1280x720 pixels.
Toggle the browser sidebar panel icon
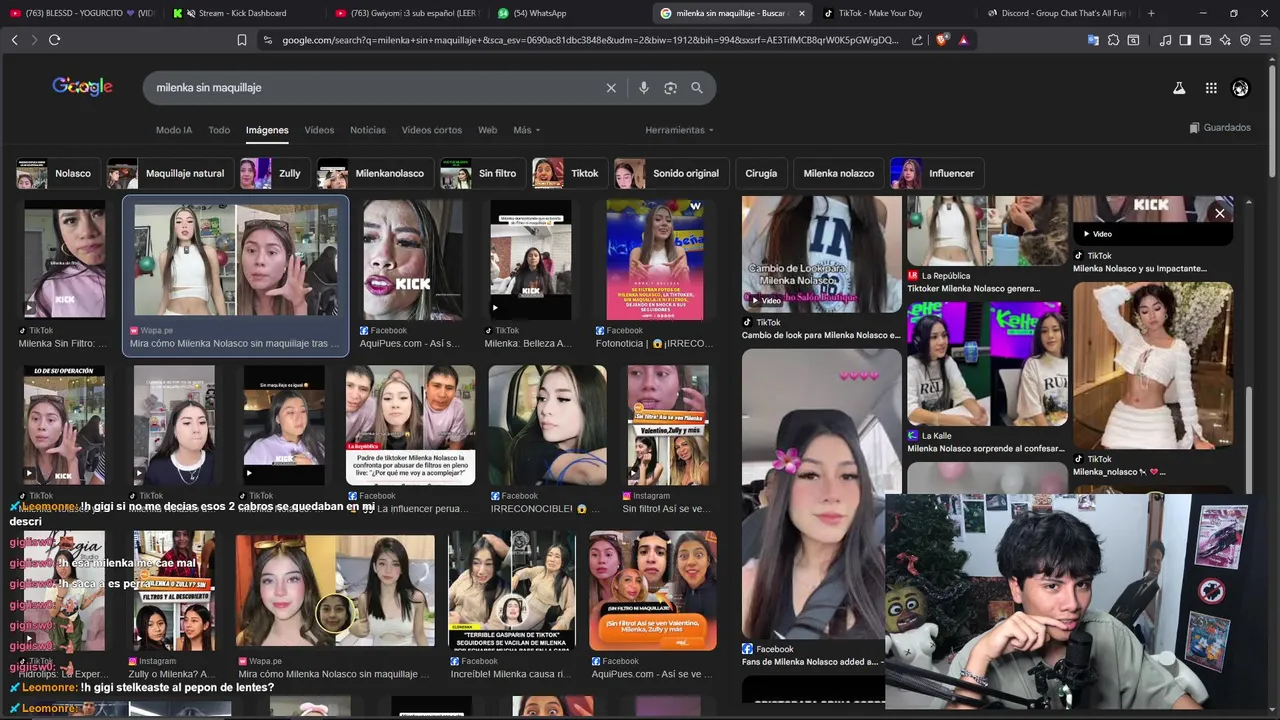click(1185, 40)
